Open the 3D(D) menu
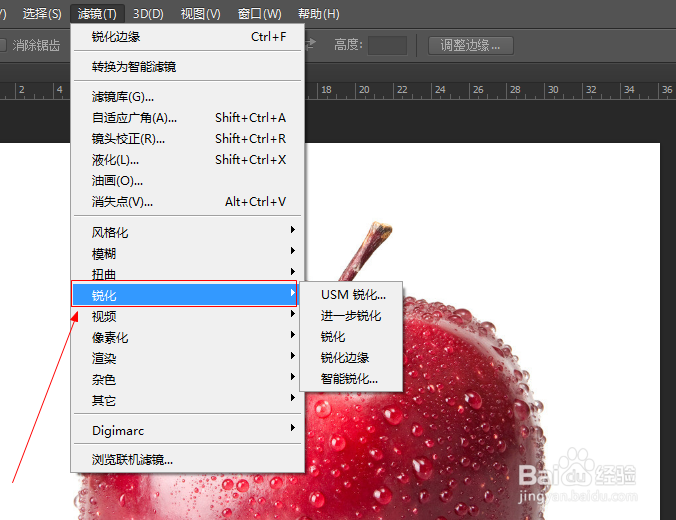Screen dimensions: 676x520 (148, 14)
